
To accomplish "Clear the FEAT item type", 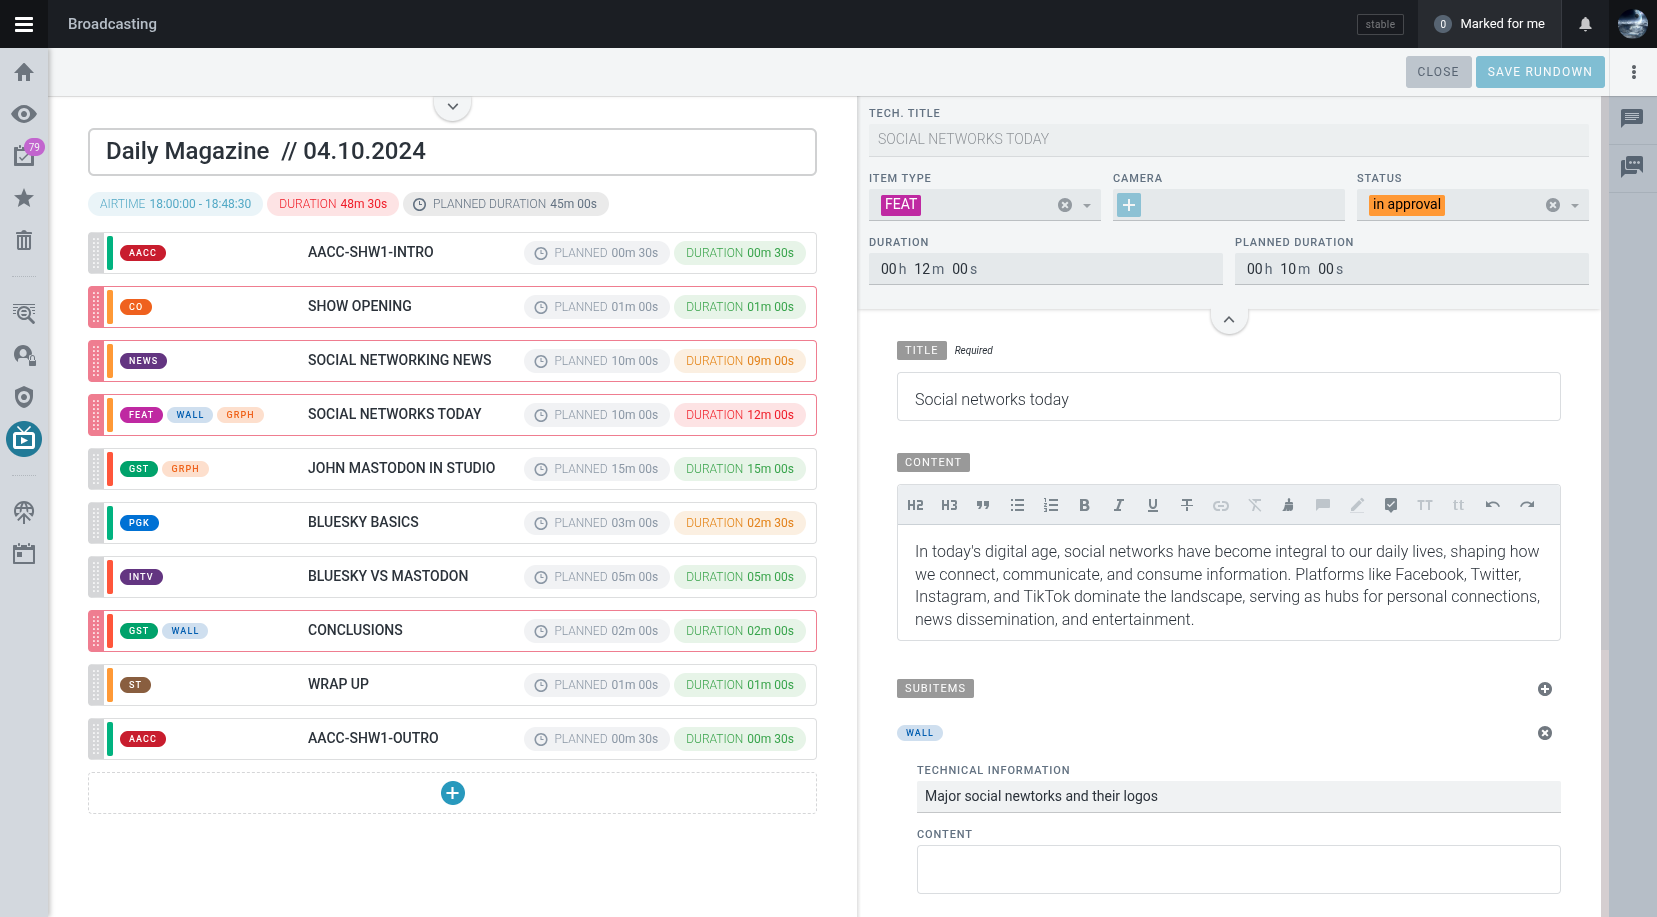I will [1065, 205].
